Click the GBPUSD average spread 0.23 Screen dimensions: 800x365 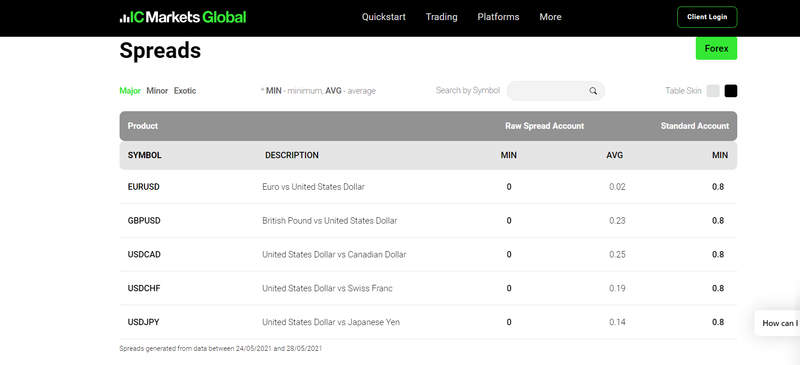pos(617,221)
